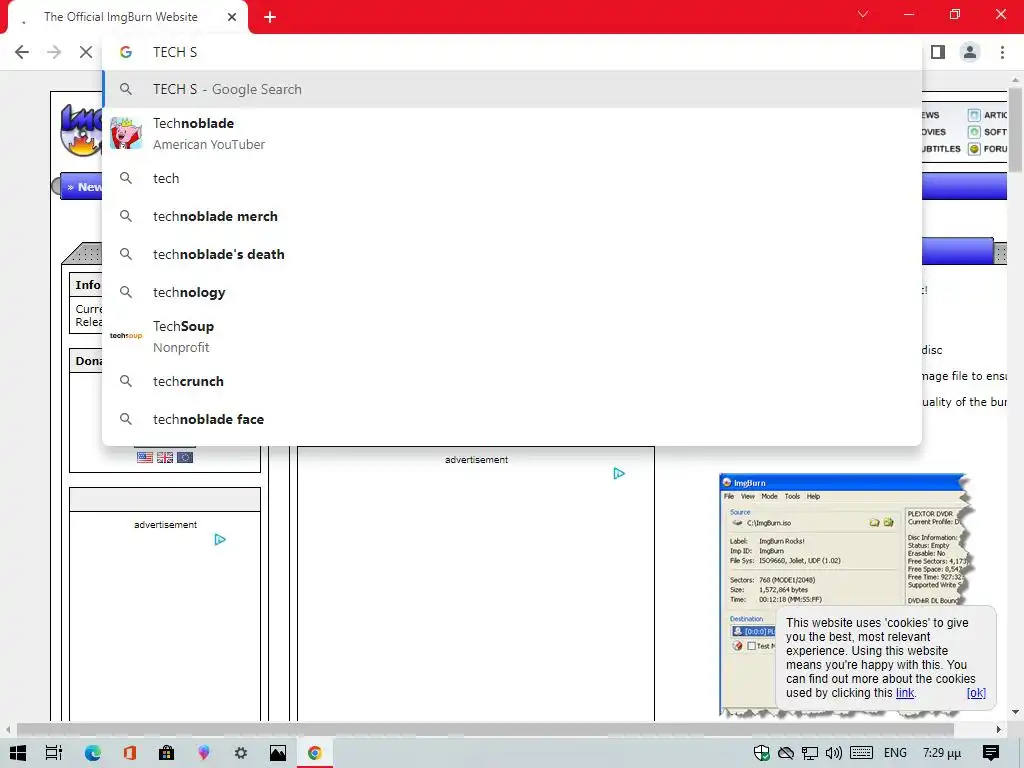
Task: Select technology suggestion
Action: tap(512, 292)
